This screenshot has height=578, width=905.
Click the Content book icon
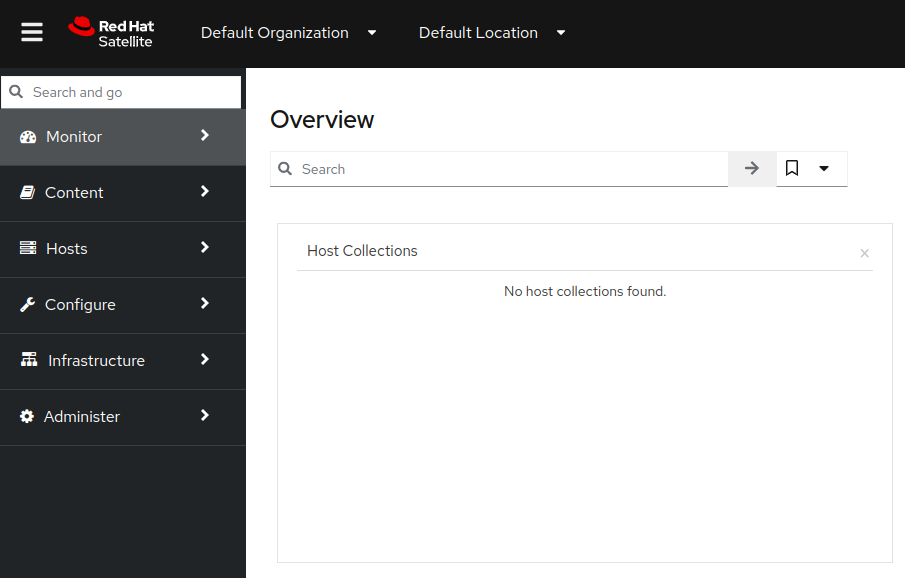click(27, 193)
